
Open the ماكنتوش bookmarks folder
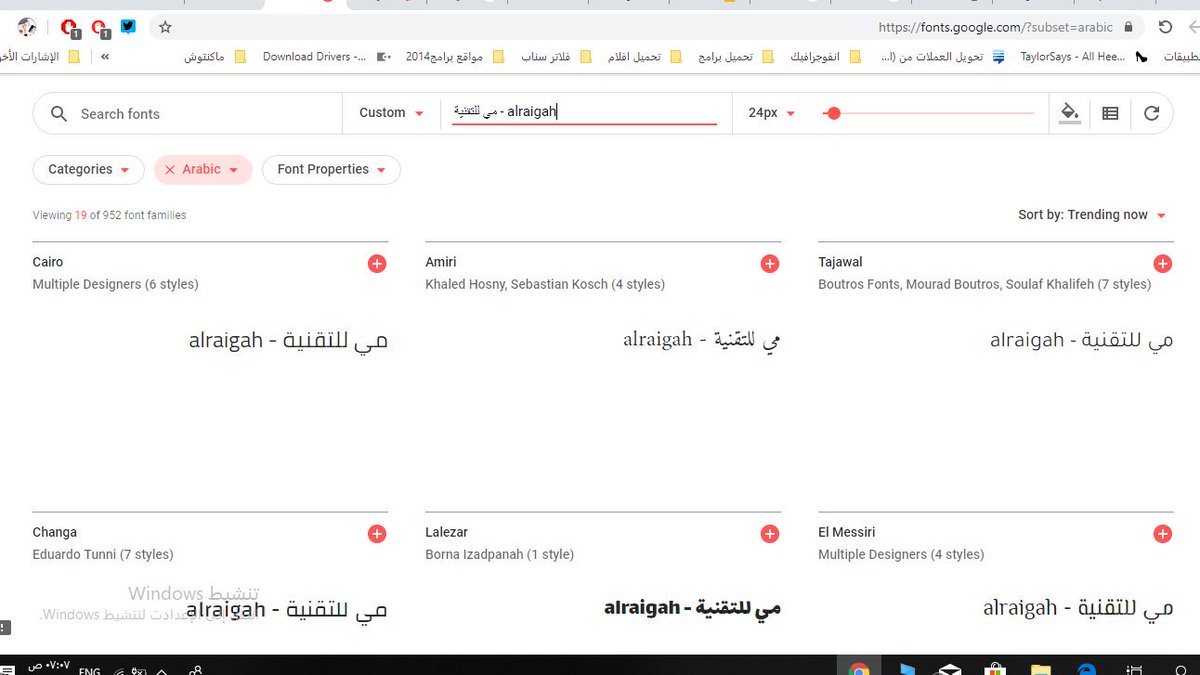click(215, 57)
